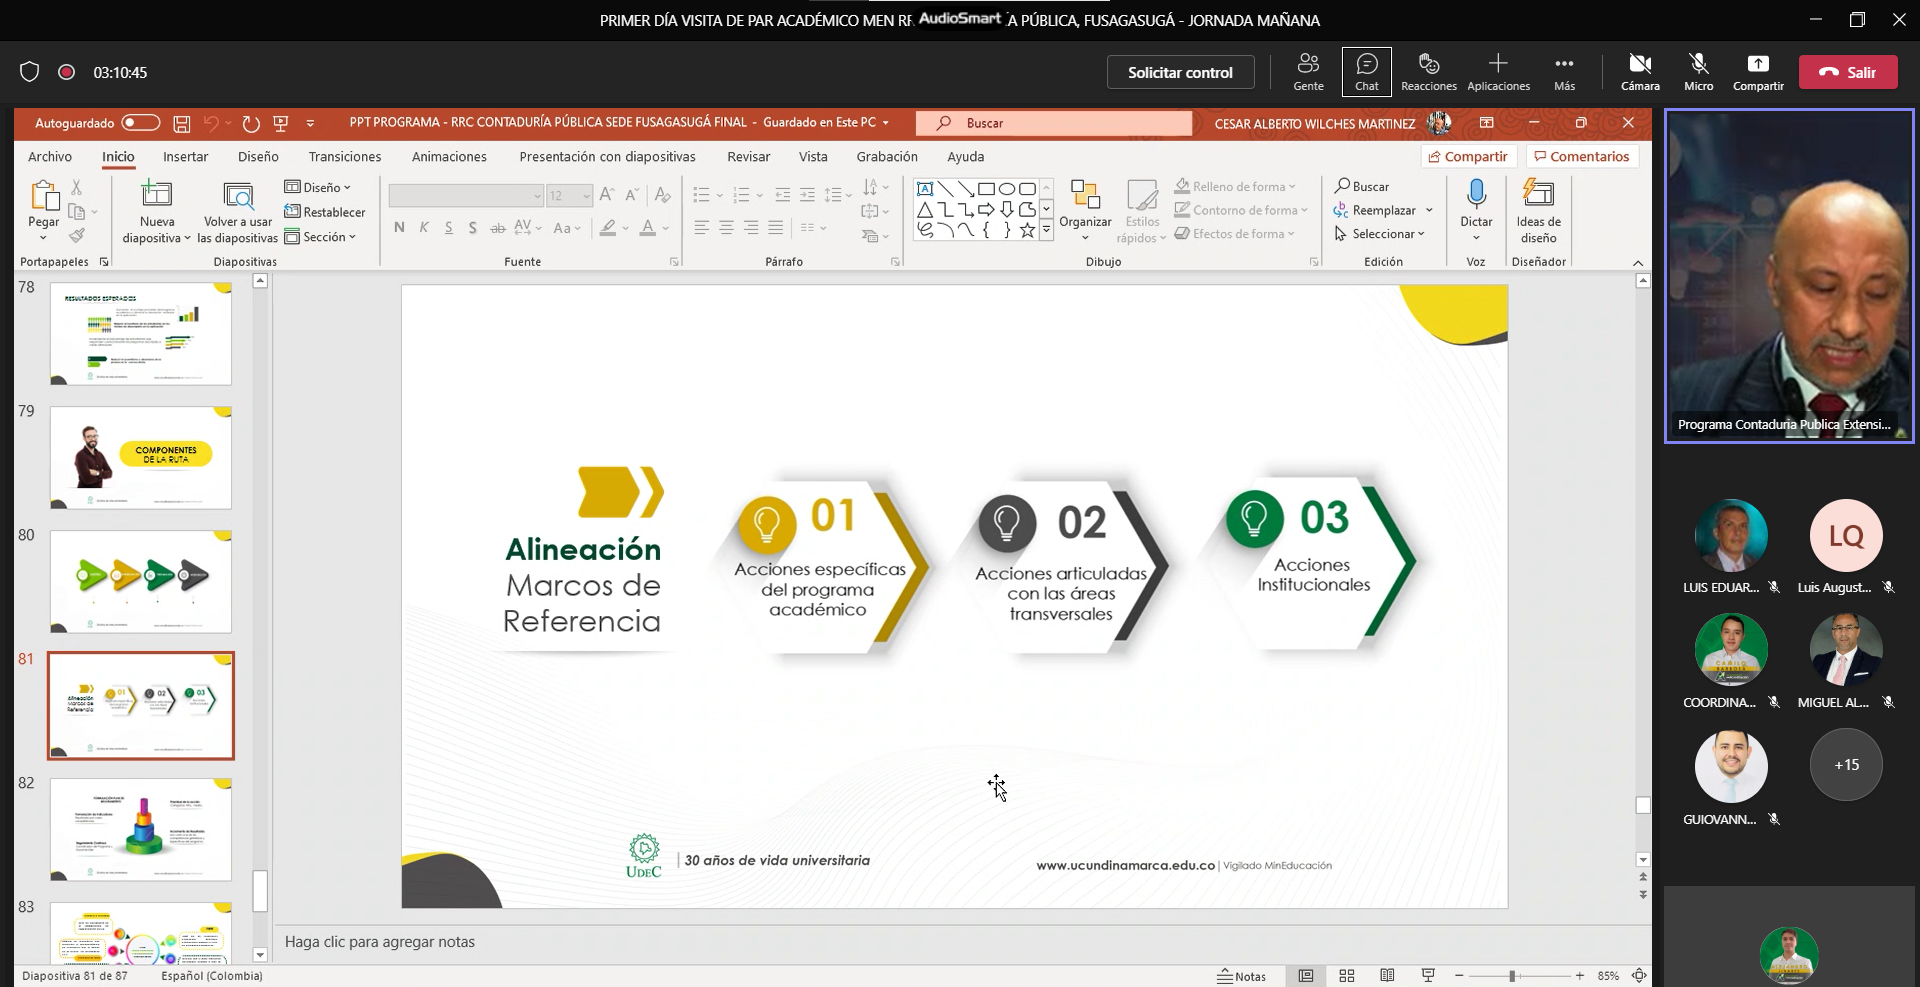Expand the Reemplazar dropdown arrow

point(1429,210)
